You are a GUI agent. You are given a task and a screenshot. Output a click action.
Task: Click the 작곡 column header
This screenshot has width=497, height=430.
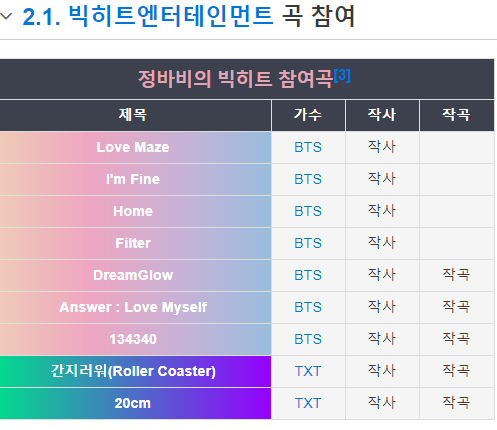[x=457, y=115]
